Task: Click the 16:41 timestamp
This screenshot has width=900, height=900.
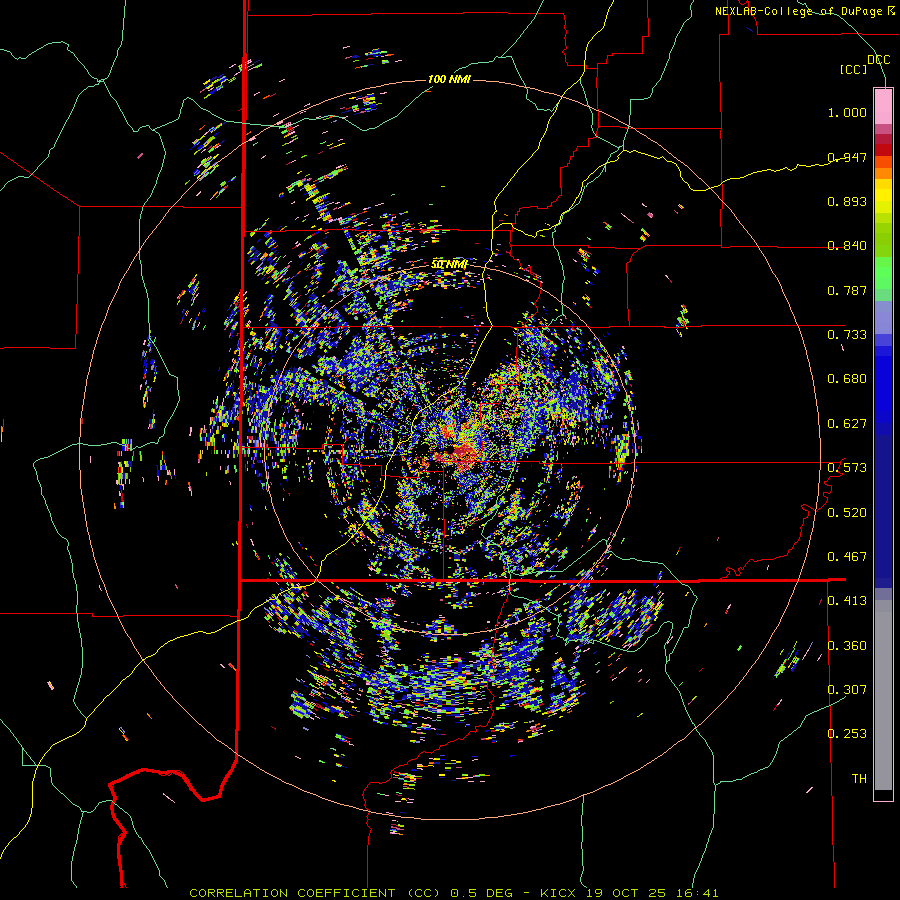Action: (696, 893)
